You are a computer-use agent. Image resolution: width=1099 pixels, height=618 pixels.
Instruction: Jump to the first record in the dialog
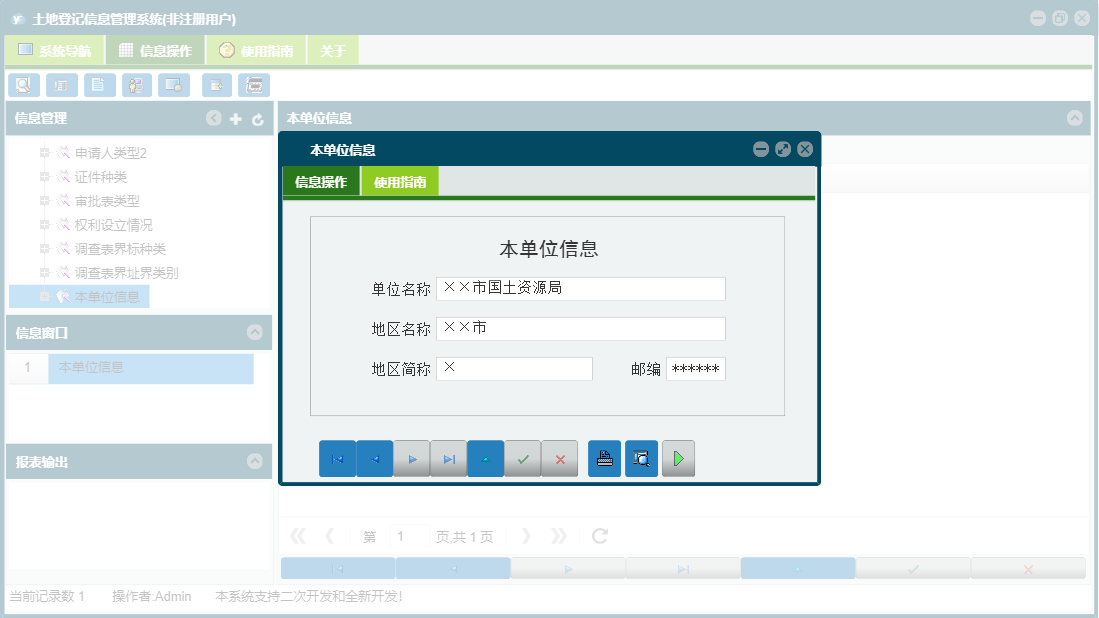338,459
